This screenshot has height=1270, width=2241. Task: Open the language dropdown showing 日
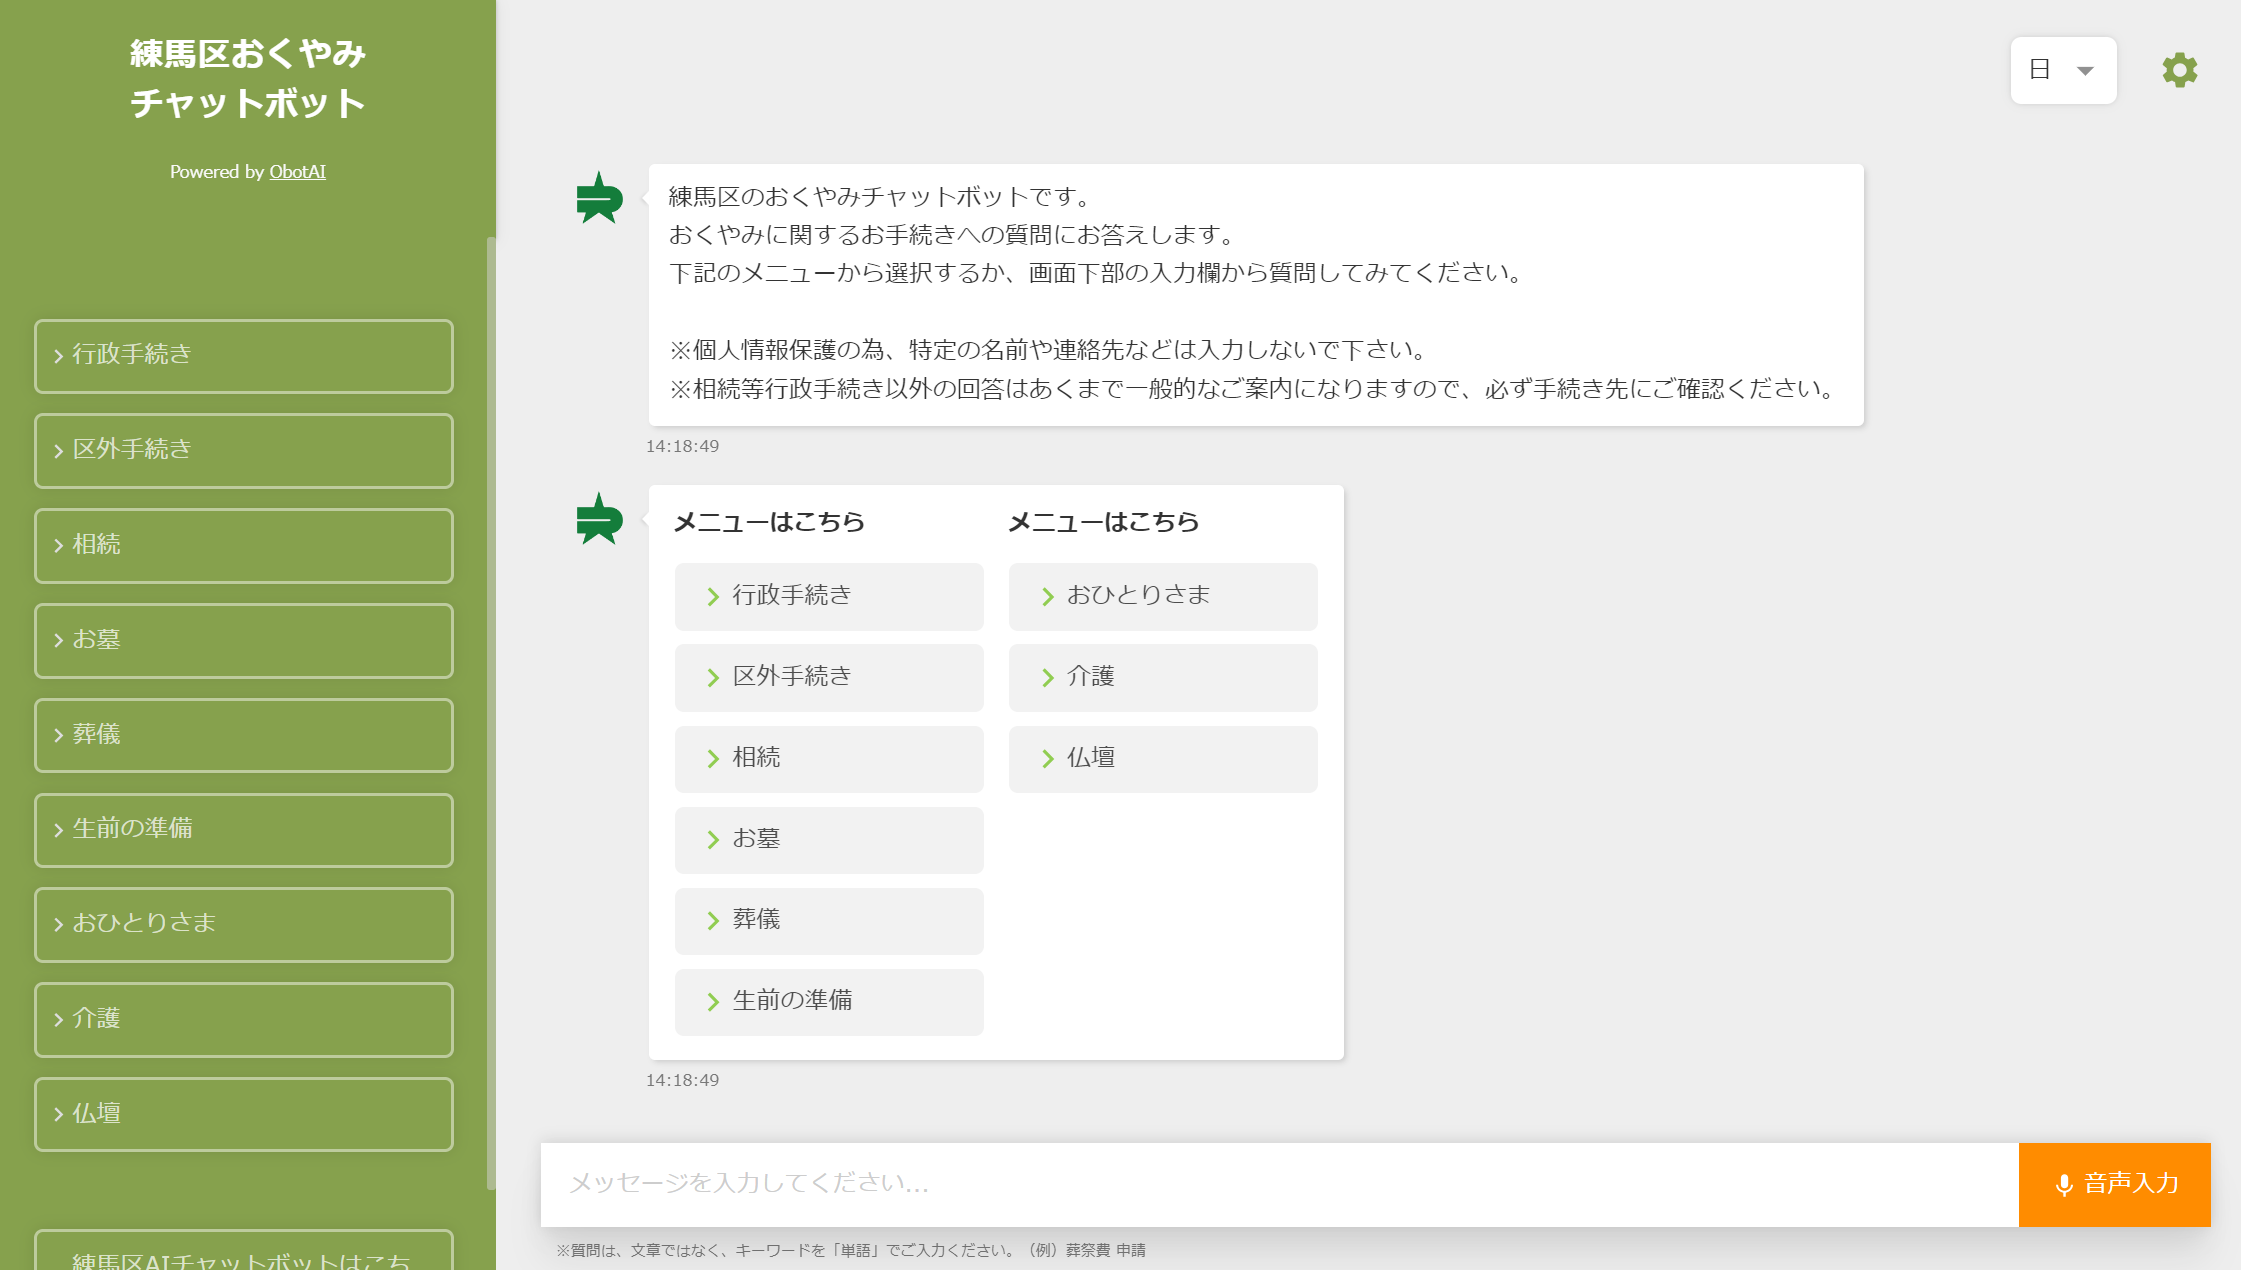(2062, 70)
